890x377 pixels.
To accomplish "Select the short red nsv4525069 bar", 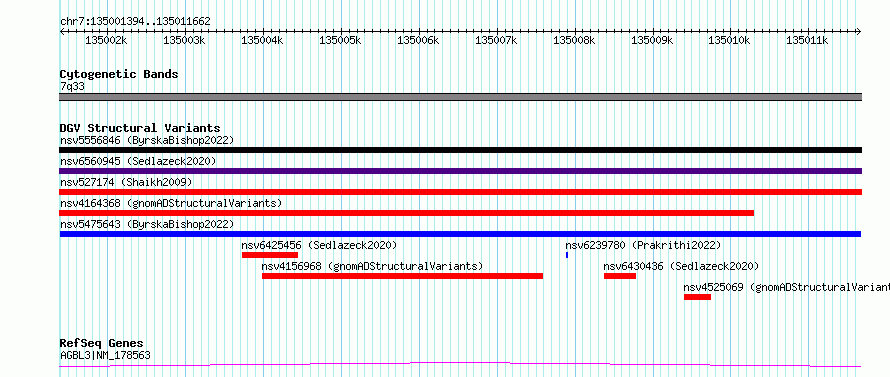I will click(698, 297).
